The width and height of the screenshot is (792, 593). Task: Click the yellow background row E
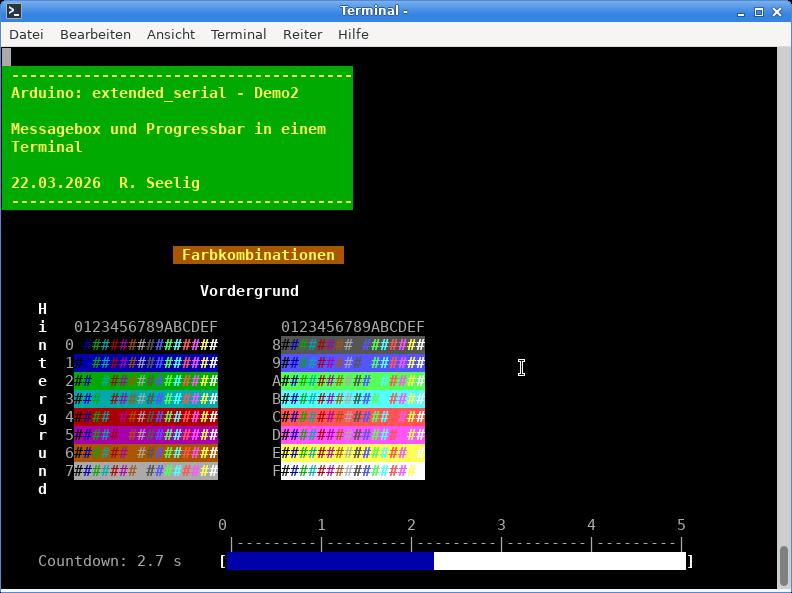(x=352, y=453)
